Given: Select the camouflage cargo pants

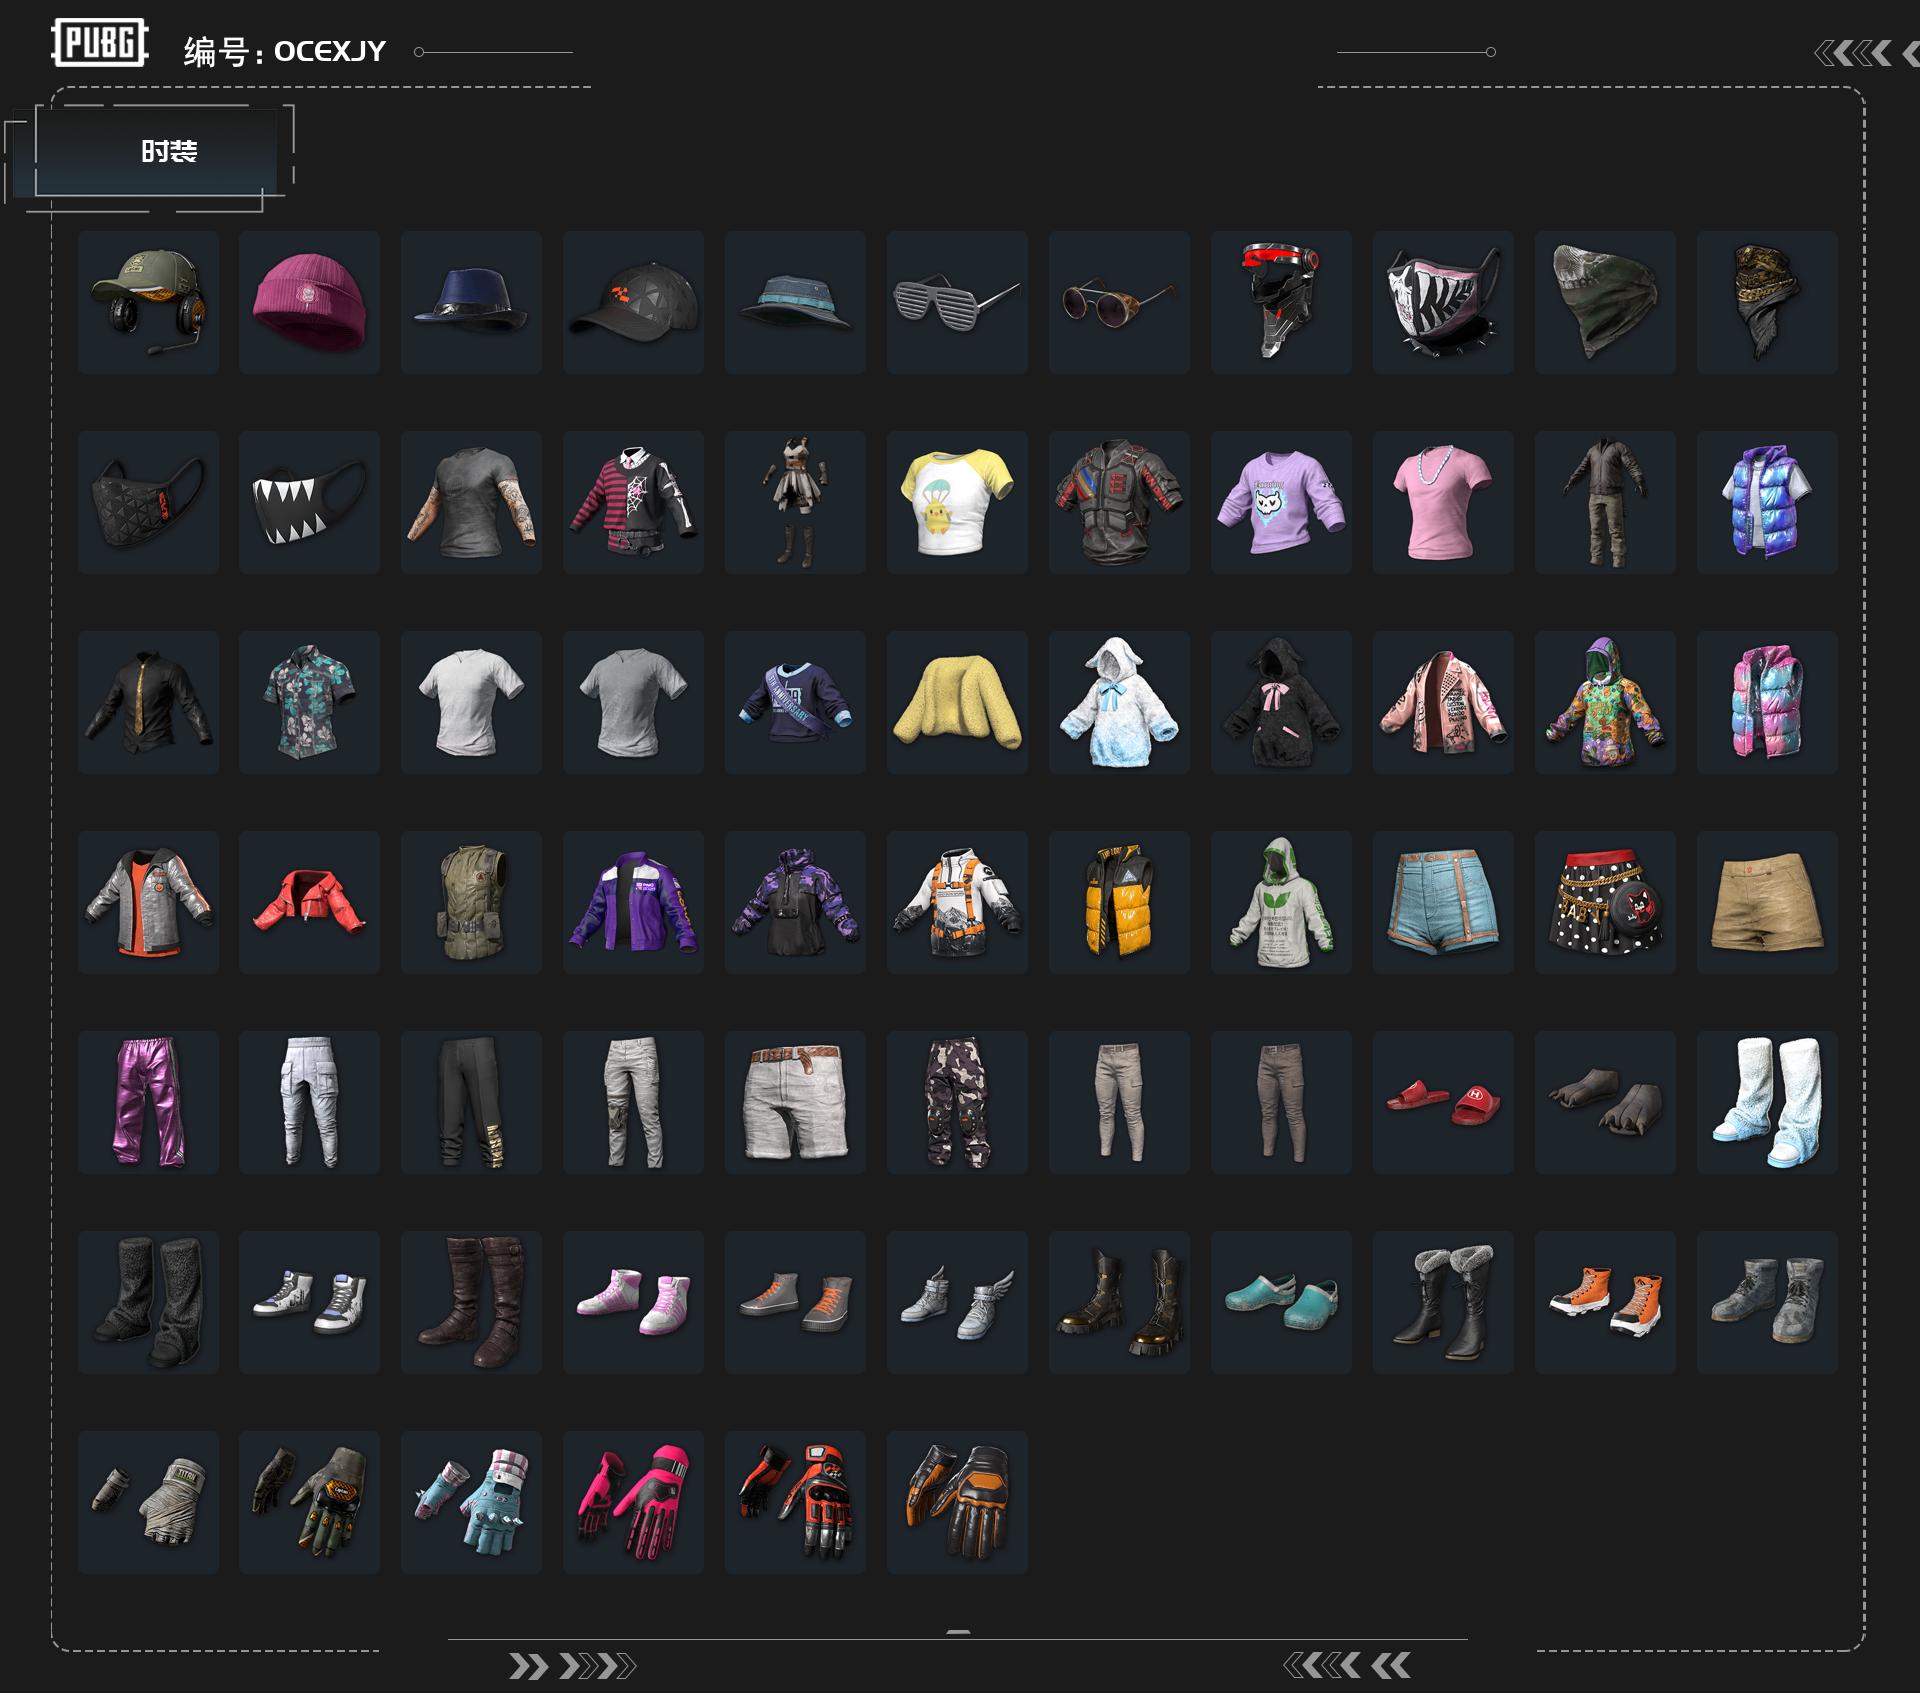Looking at the screenshot, I should (958, 1103).
